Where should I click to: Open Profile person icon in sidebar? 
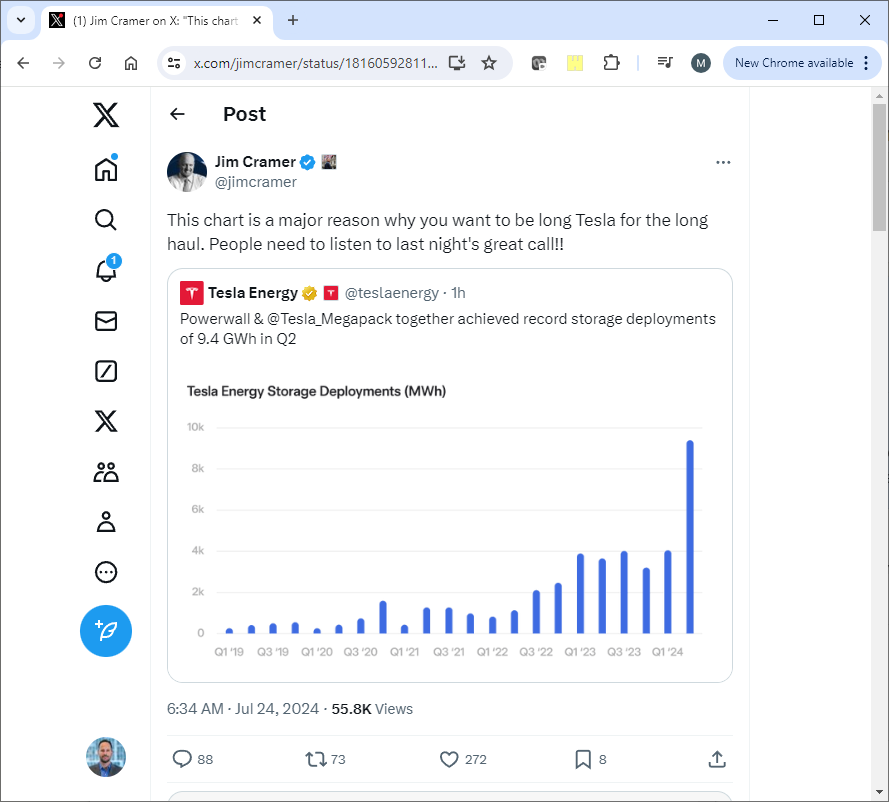(106, 521)
